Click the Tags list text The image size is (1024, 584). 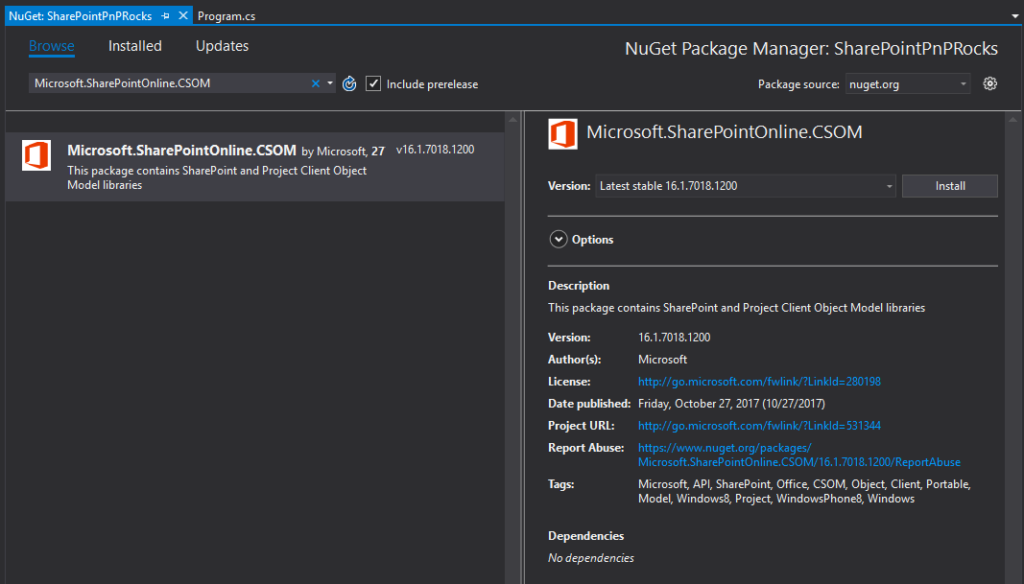(805, 491)
